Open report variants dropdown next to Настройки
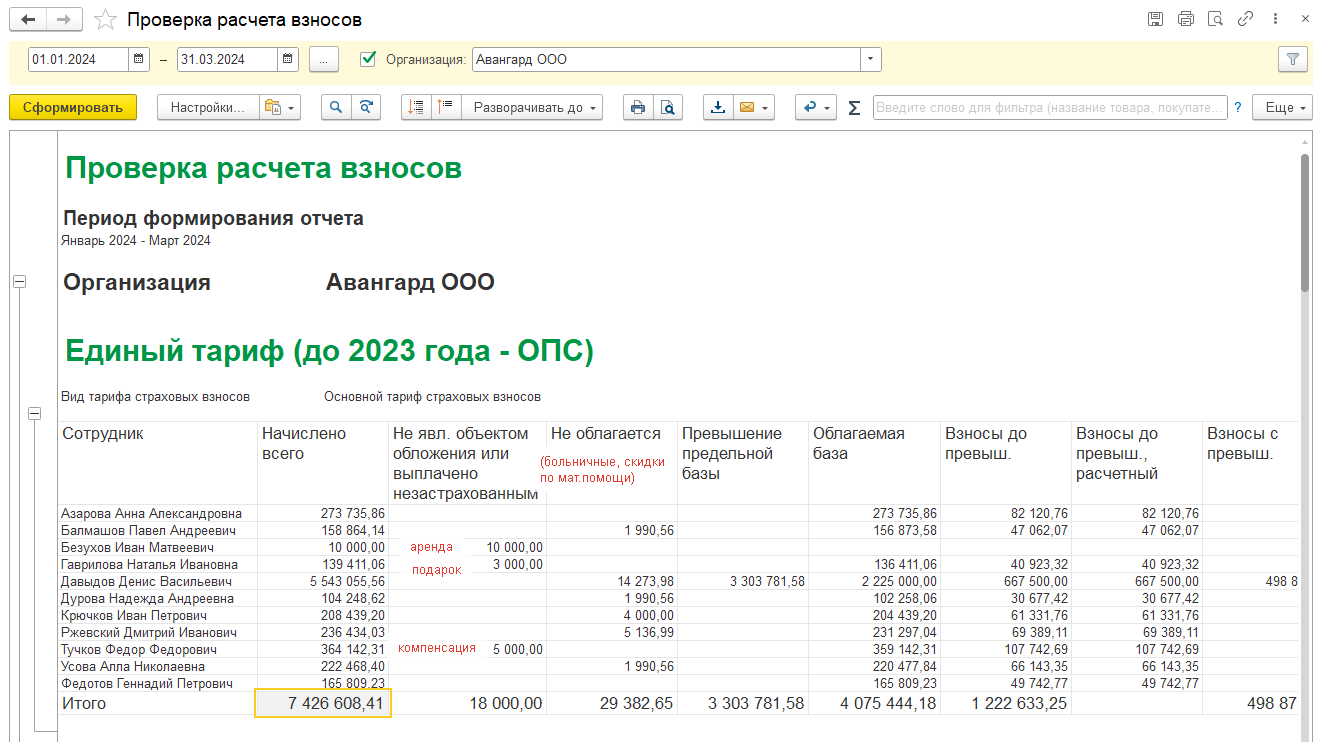1330x742 pixels. tap(279, 107)
